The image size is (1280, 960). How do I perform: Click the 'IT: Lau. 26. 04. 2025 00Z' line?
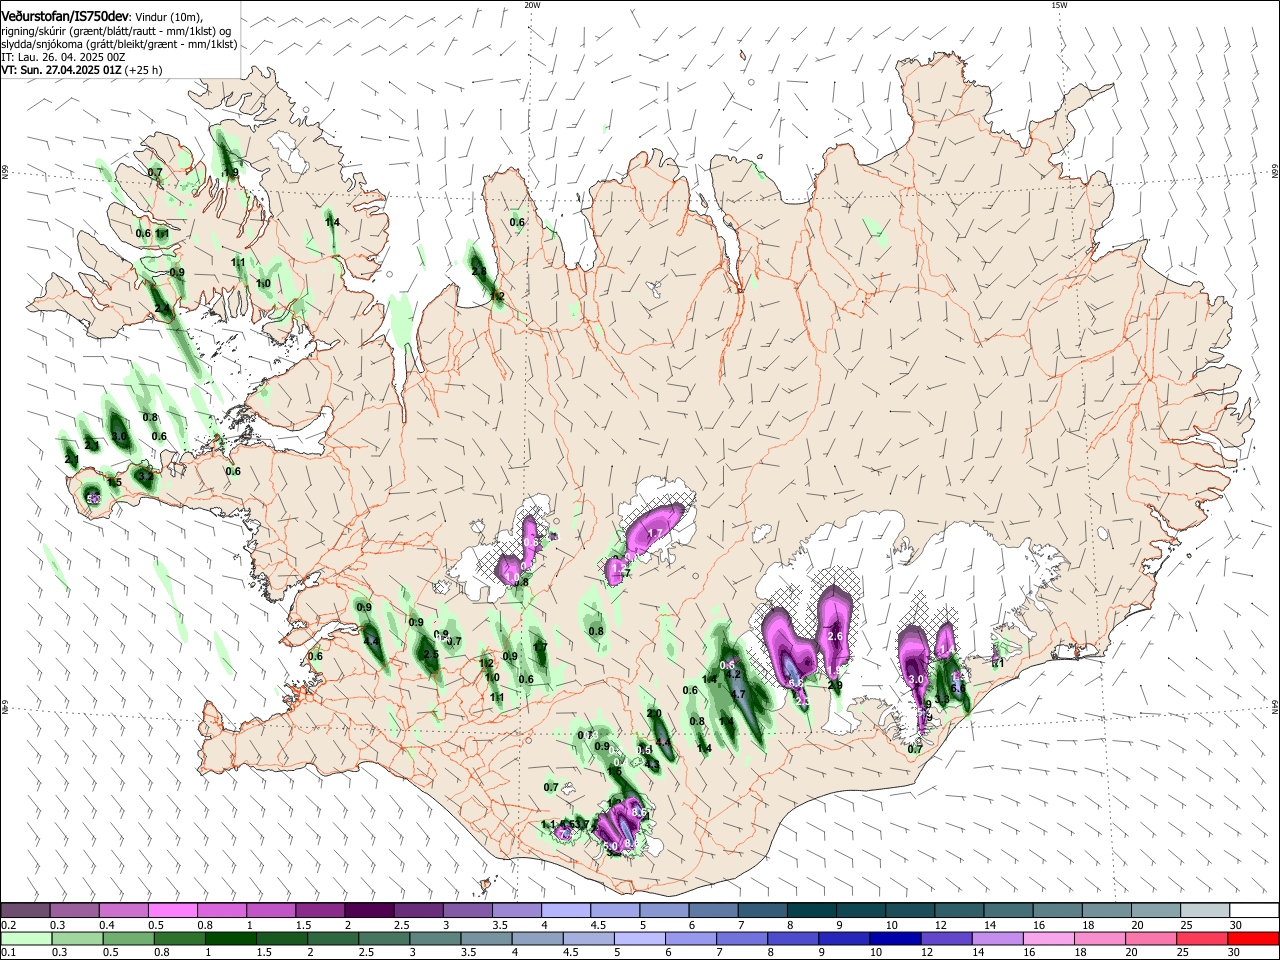(x=63, y=58)
